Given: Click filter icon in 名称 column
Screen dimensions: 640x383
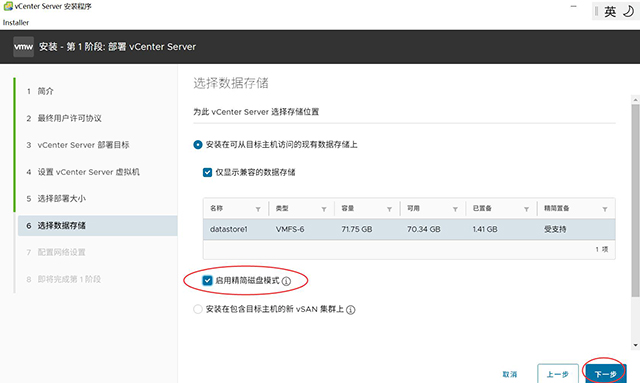Looking at the screenshot, I should (258, 209).
